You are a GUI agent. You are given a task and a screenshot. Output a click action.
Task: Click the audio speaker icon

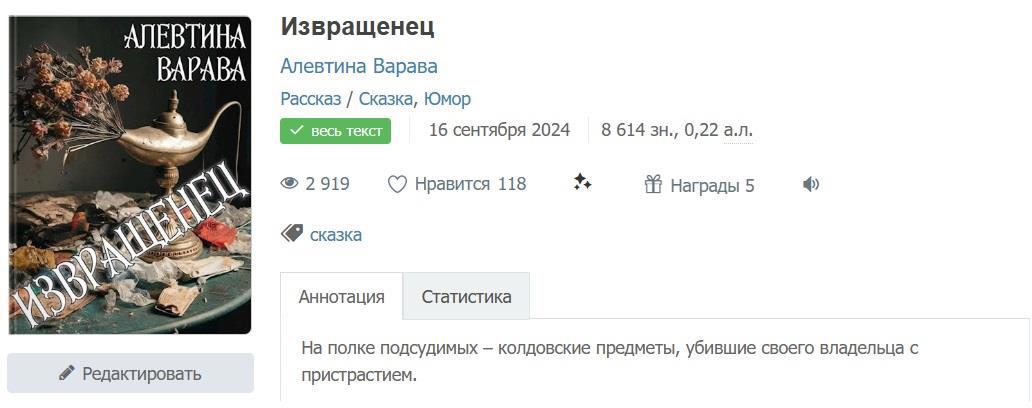[811, 184]
